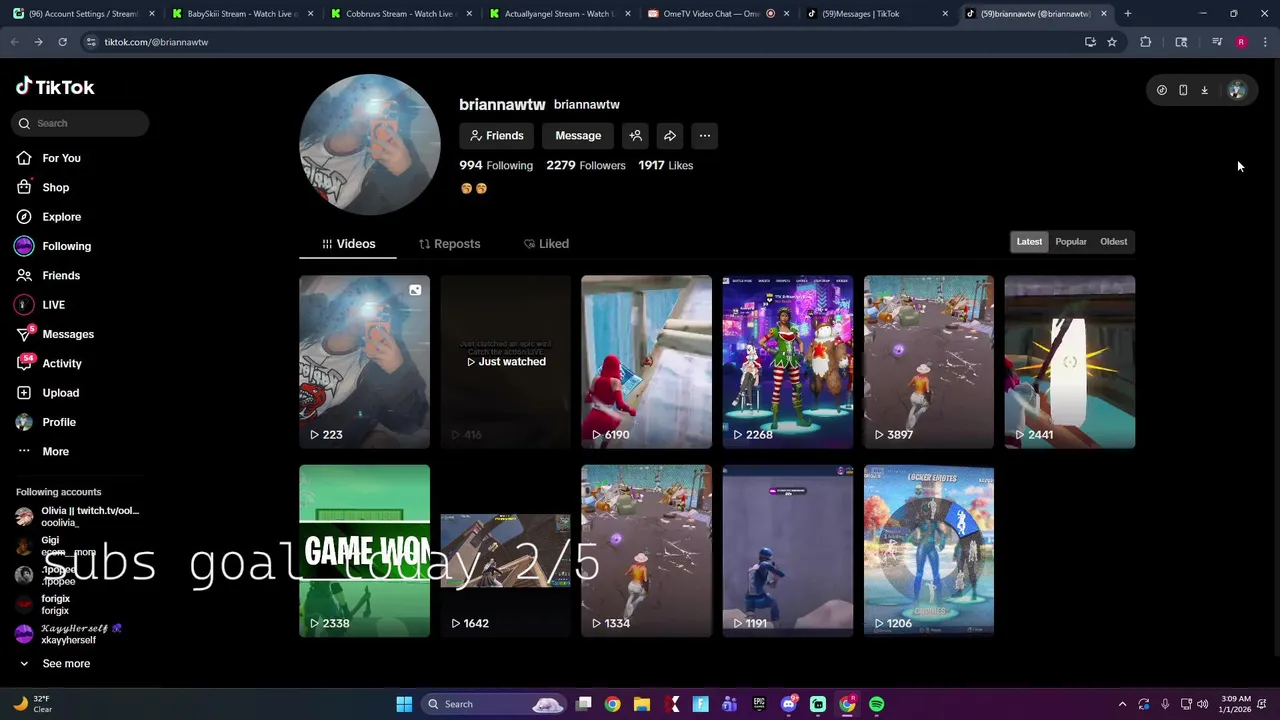Switch to Messages | TikTok browser tab
1280x720 pixels.
878,14
